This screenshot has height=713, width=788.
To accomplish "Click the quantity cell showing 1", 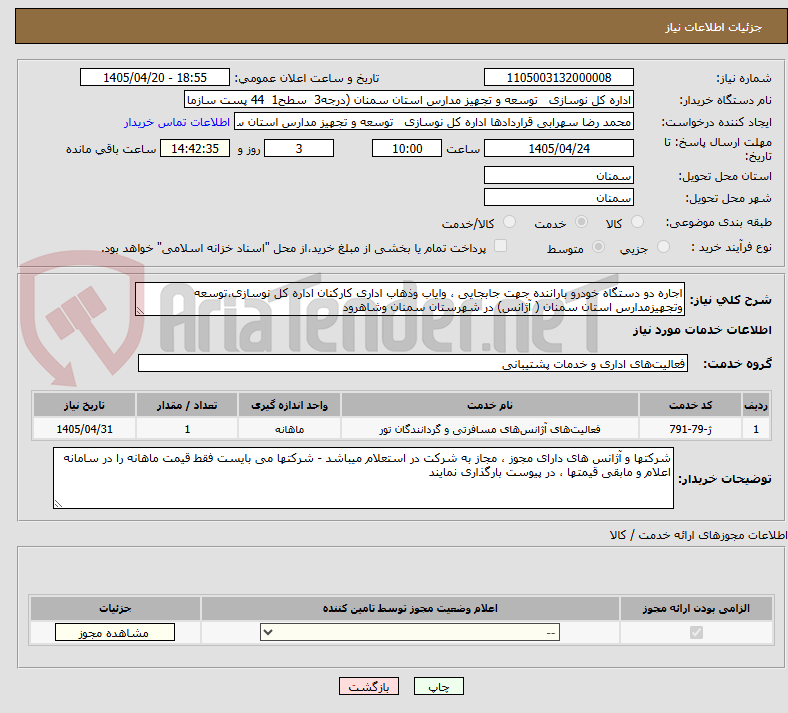I will point(187,429).
